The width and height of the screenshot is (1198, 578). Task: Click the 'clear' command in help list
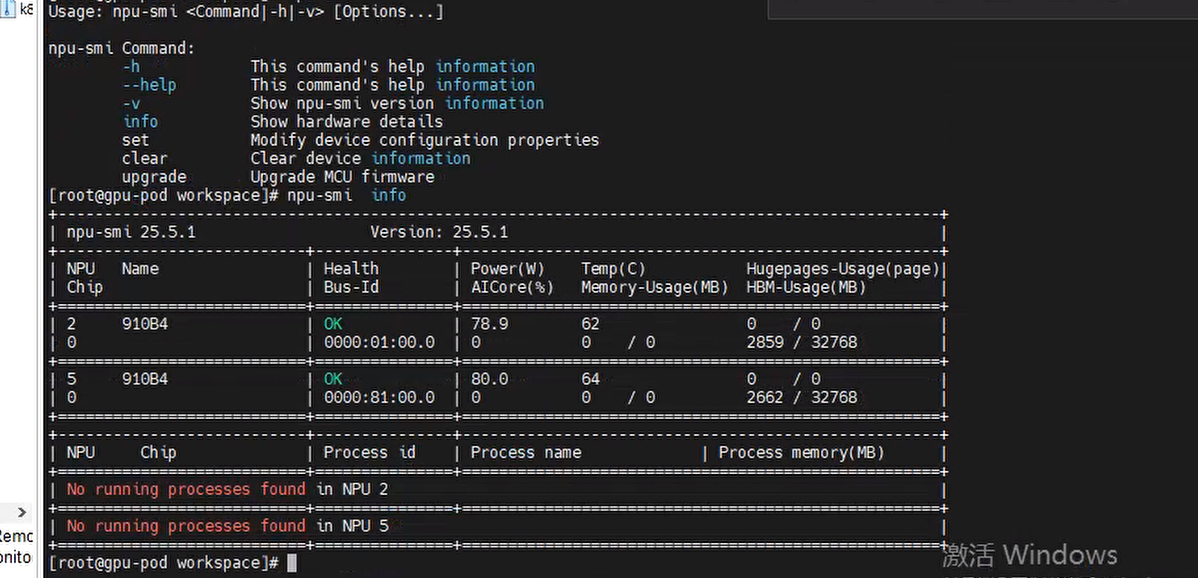click(144, 158)
